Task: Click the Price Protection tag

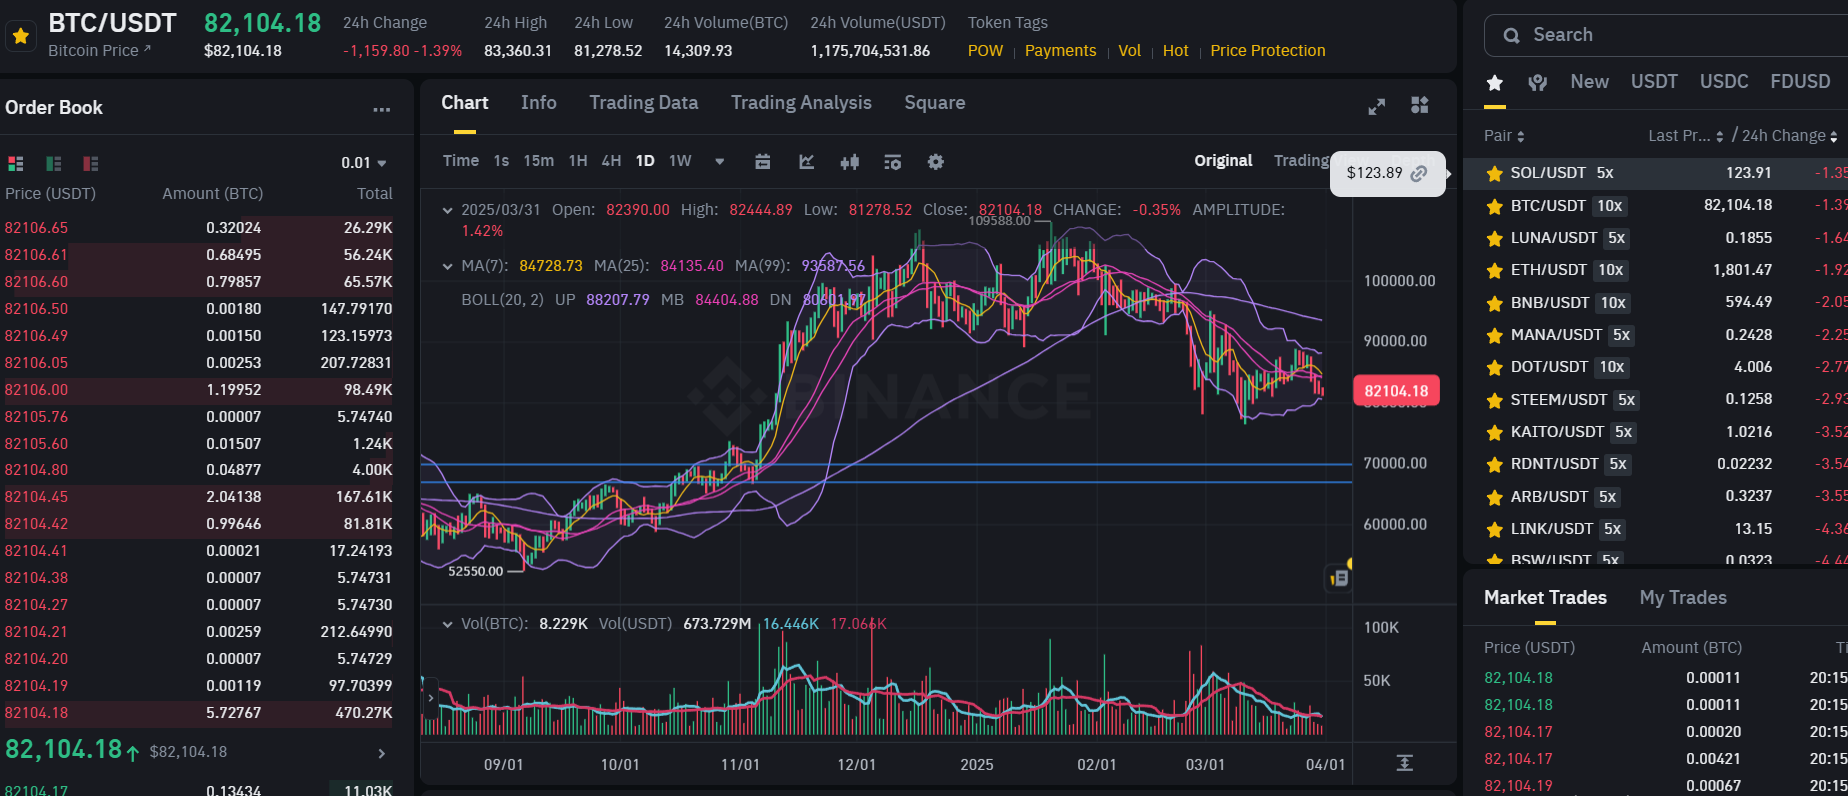Action: click(1268, 51)
